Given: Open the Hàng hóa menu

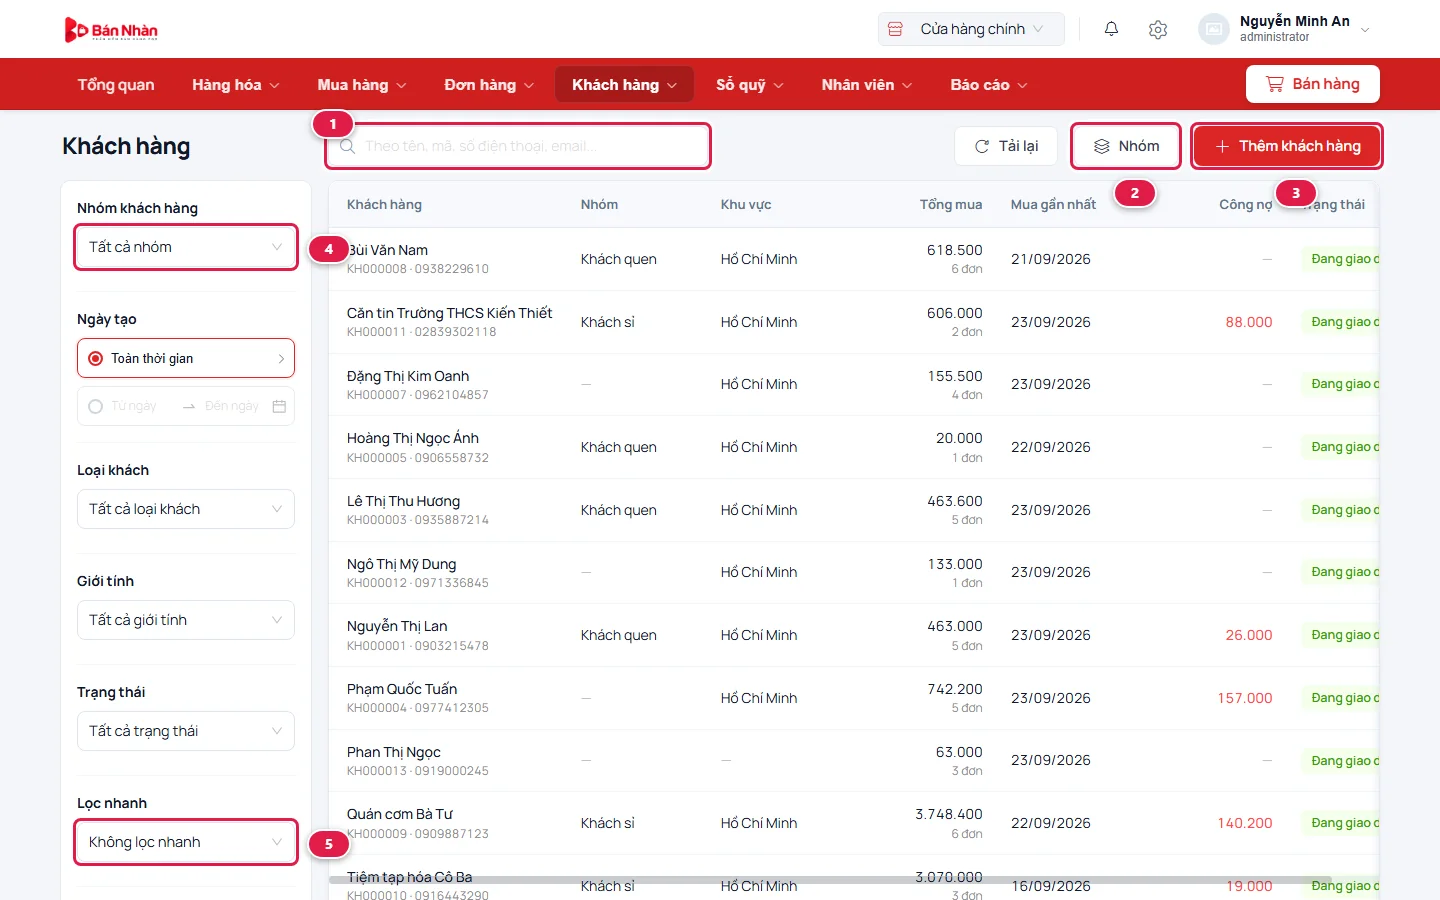Looking at the screenshot, I should 236,85.
